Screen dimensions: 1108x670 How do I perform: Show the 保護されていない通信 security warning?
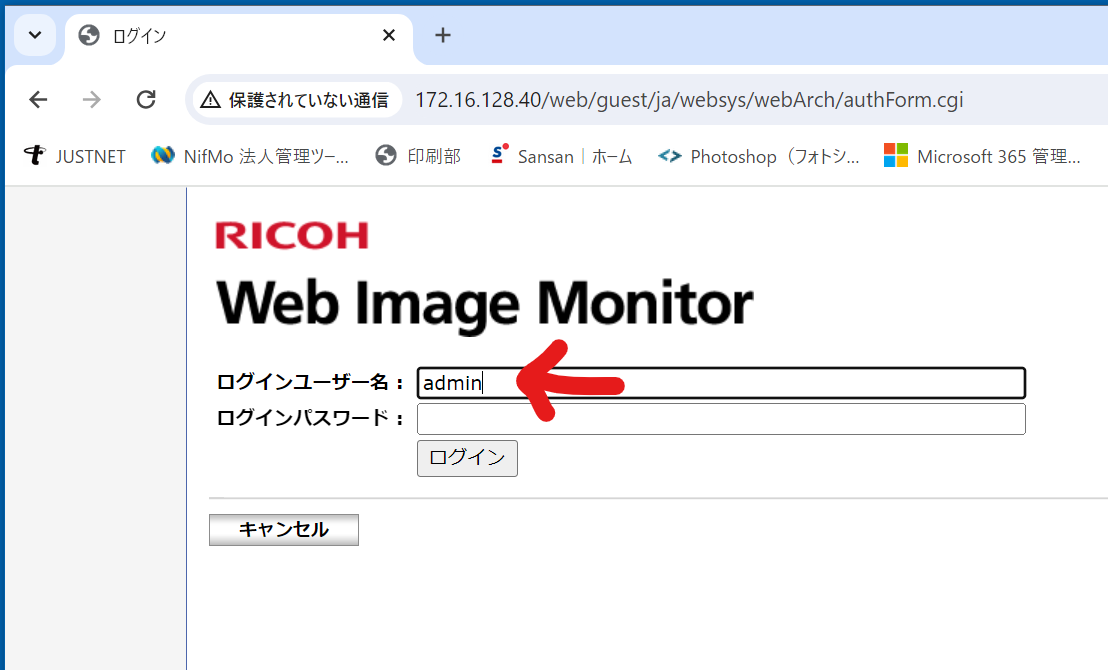tap(295, 100)
